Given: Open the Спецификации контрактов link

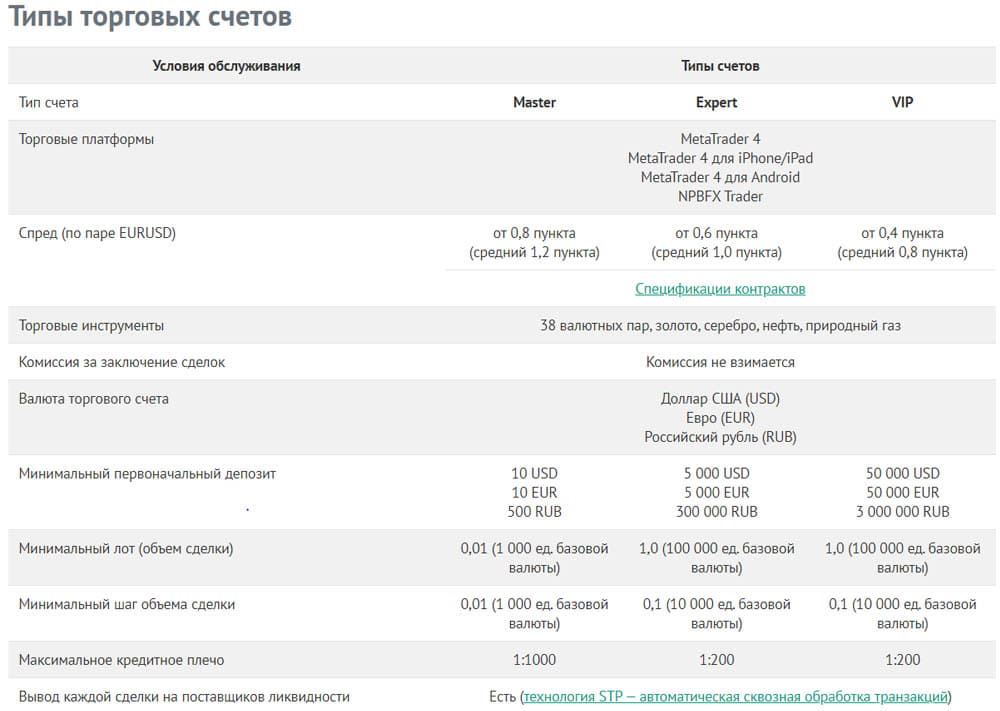Looking at the screenshot, I should 720,289.
